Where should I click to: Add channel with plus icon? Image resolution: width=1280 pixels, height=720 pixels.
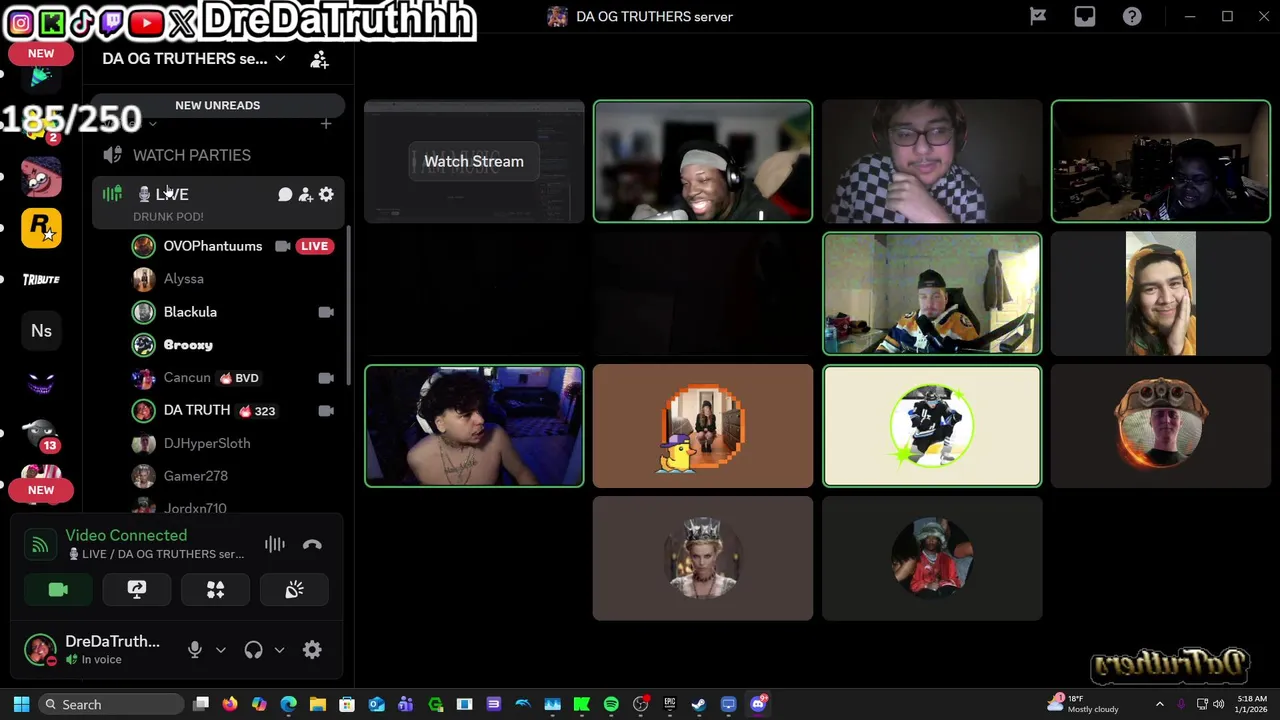(x=326, y=124)
